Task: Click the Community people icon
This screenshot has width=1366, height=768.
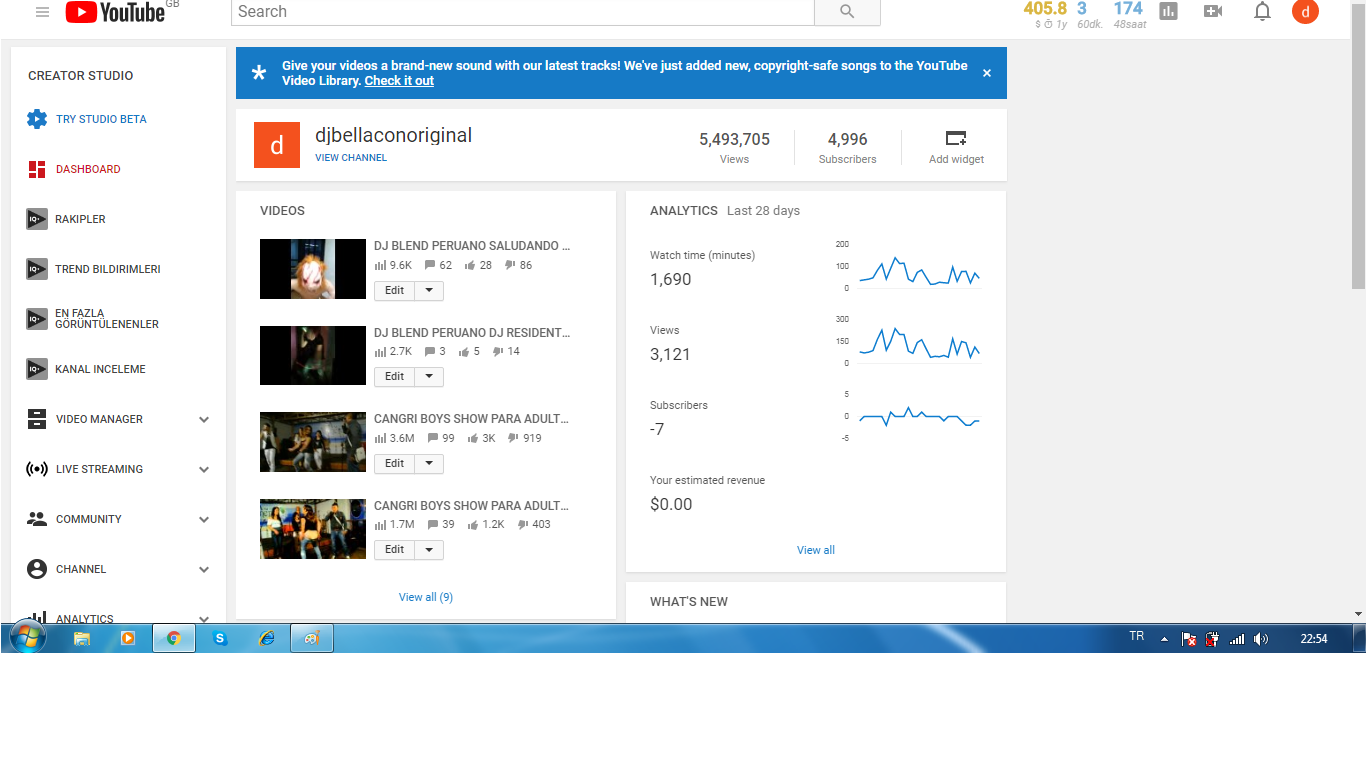Action: 37,519
